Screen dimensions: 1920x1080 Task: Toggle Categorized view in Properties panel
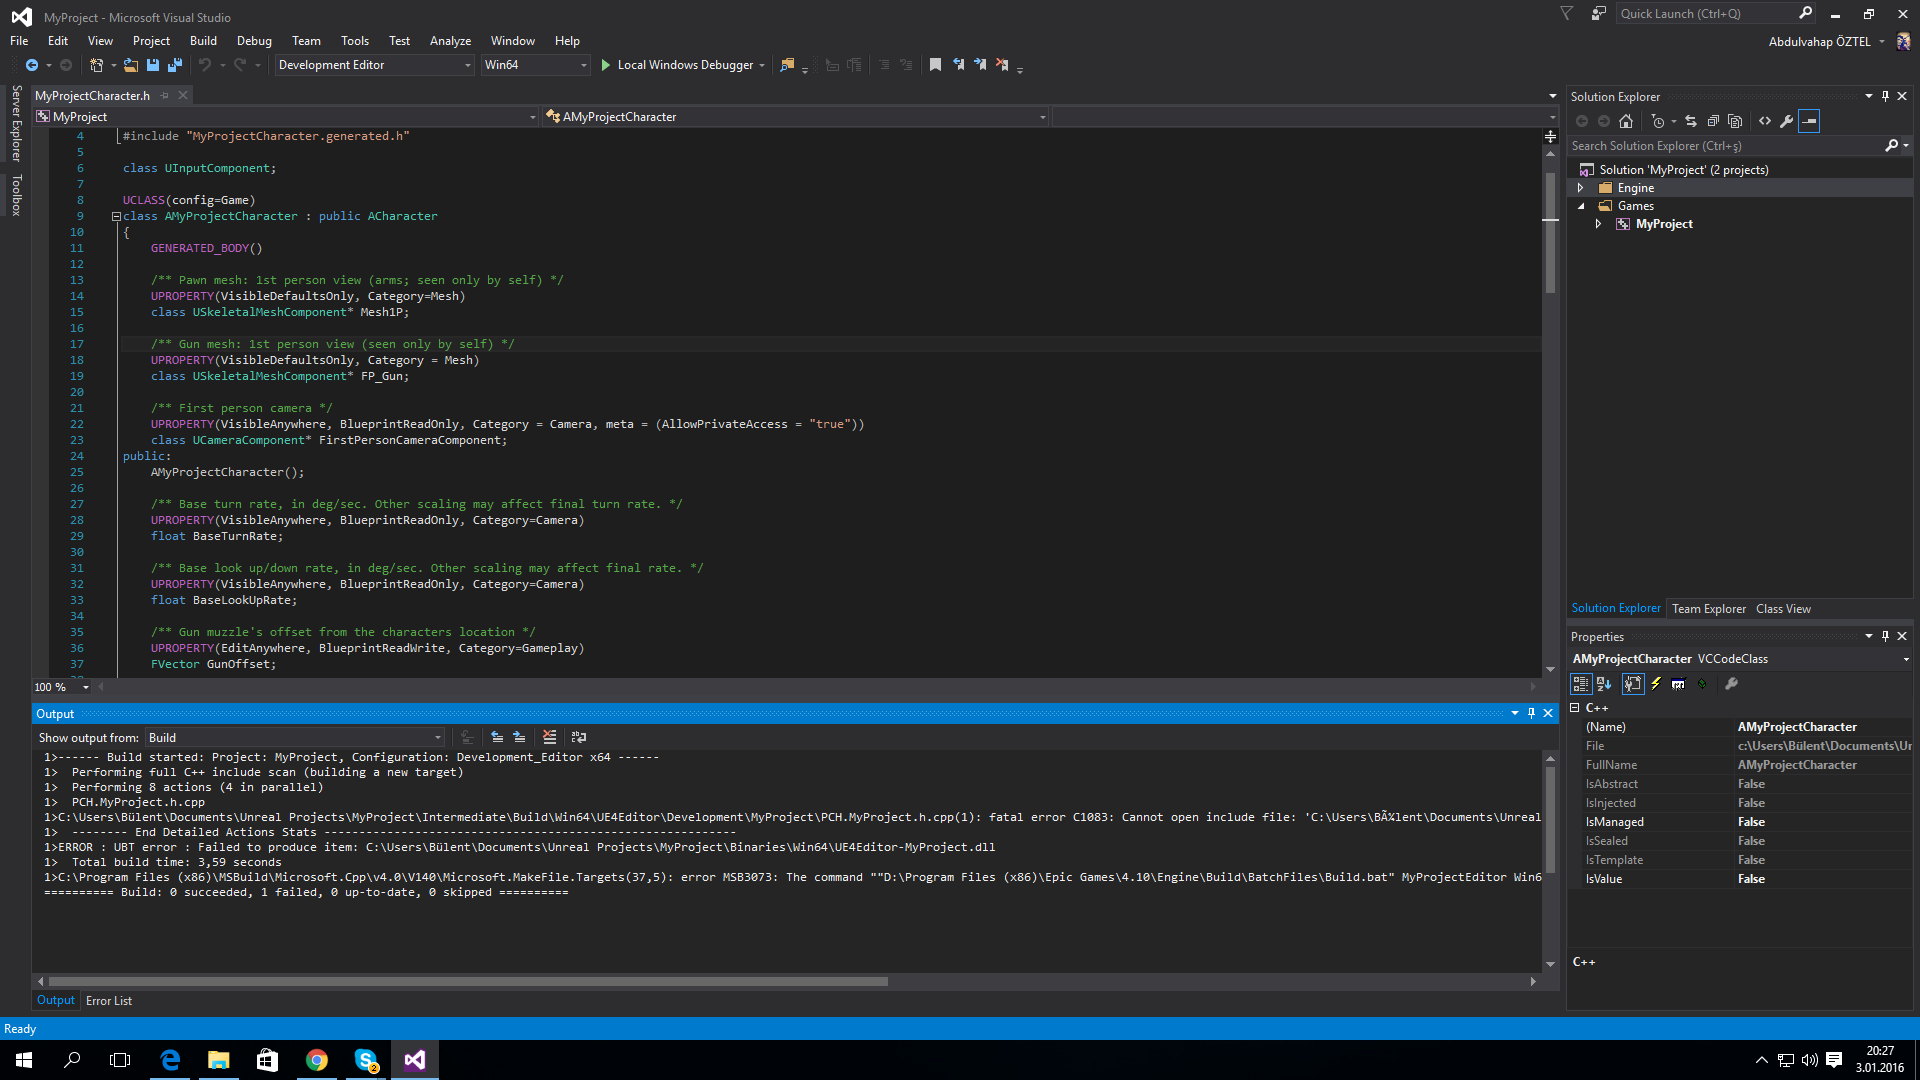[1581, 684]
